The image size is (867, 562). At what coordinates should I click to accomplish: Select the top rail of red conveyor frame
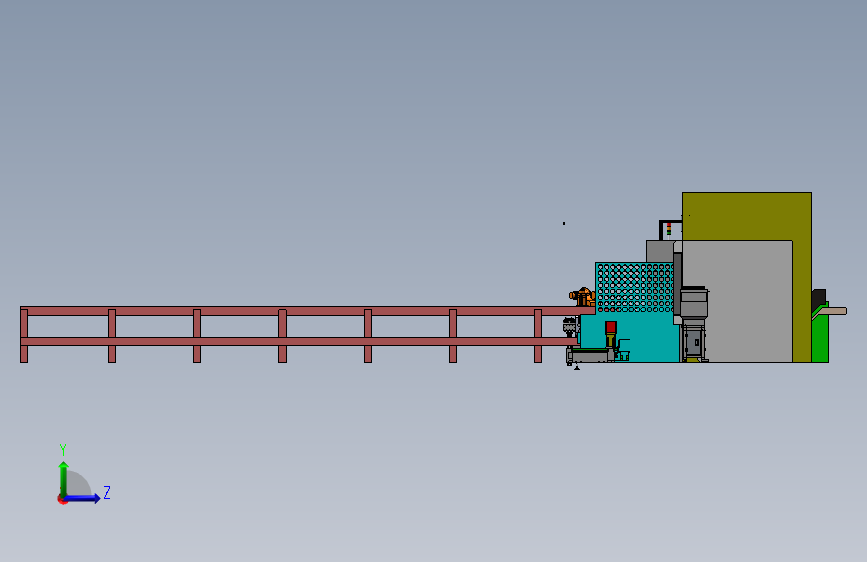click(307, 311)
